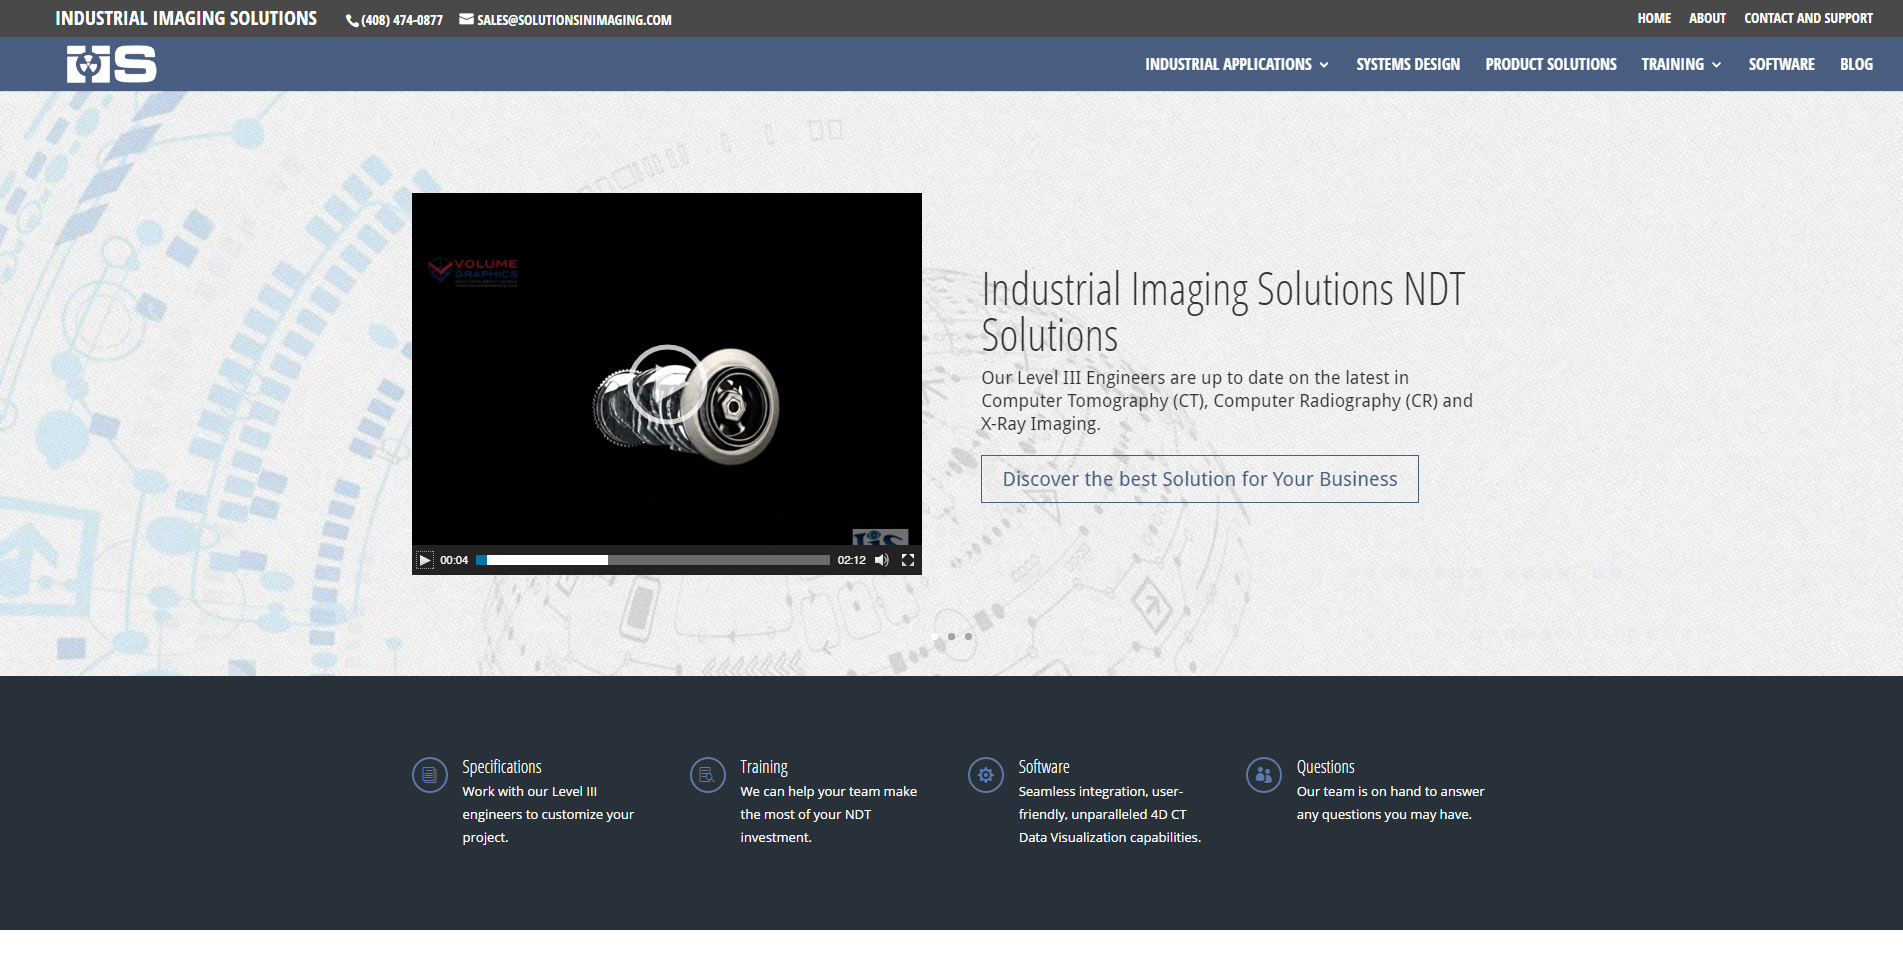Screen dimensions: 1903x955
Task: Click the large circular play overlay on video
Action: coord(667,384)
